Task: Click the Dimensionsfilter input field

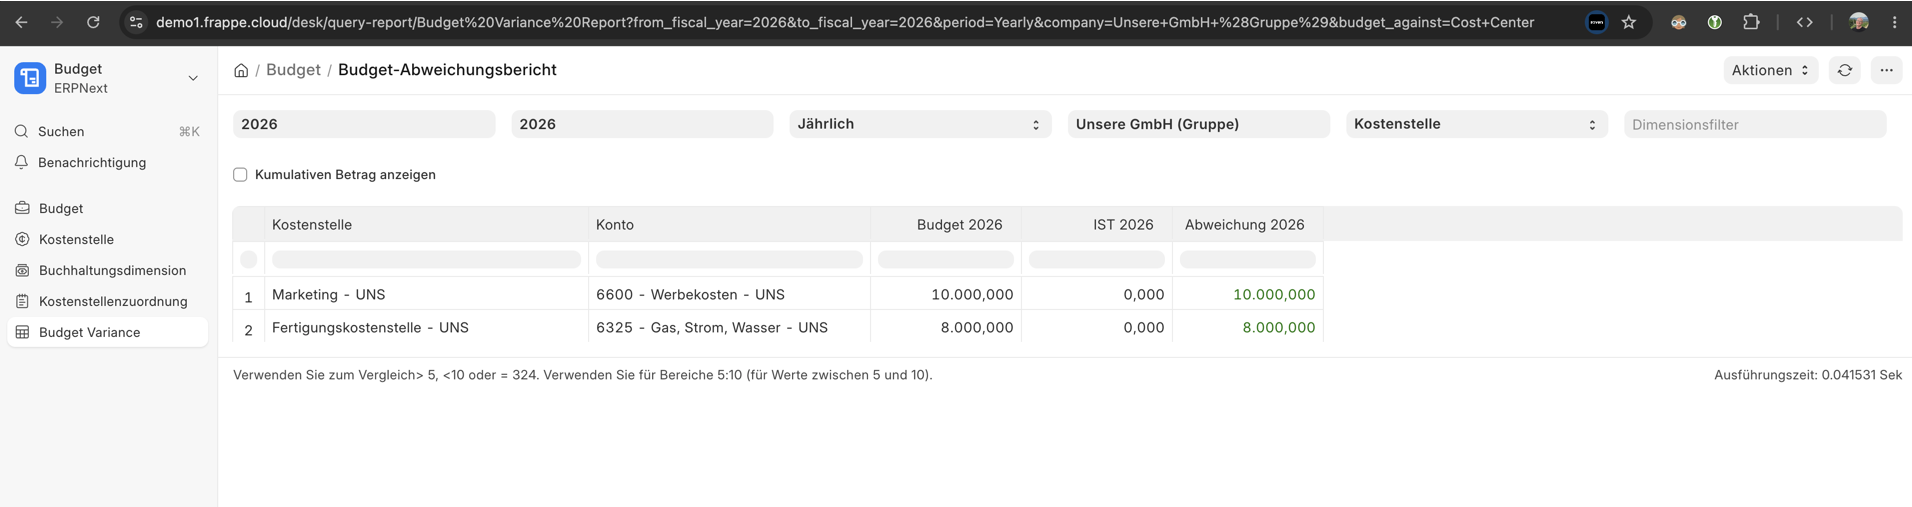Action: pos(1755,124)
